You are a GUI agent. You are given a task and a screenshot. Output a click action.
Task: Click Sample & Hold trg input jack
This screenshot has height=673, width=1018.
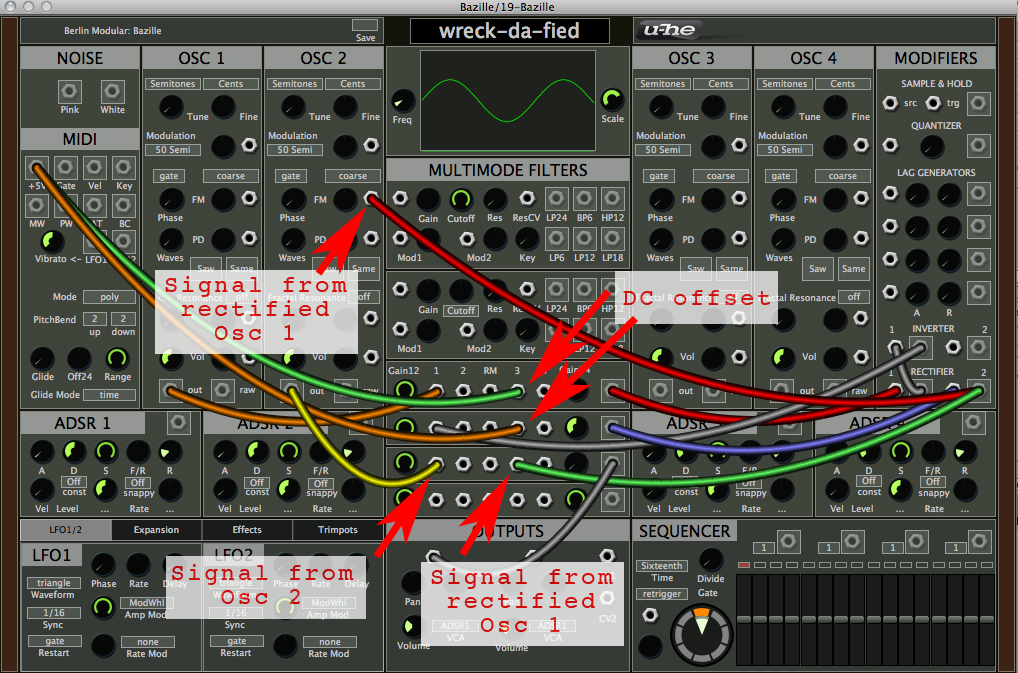tap(933, 103)
